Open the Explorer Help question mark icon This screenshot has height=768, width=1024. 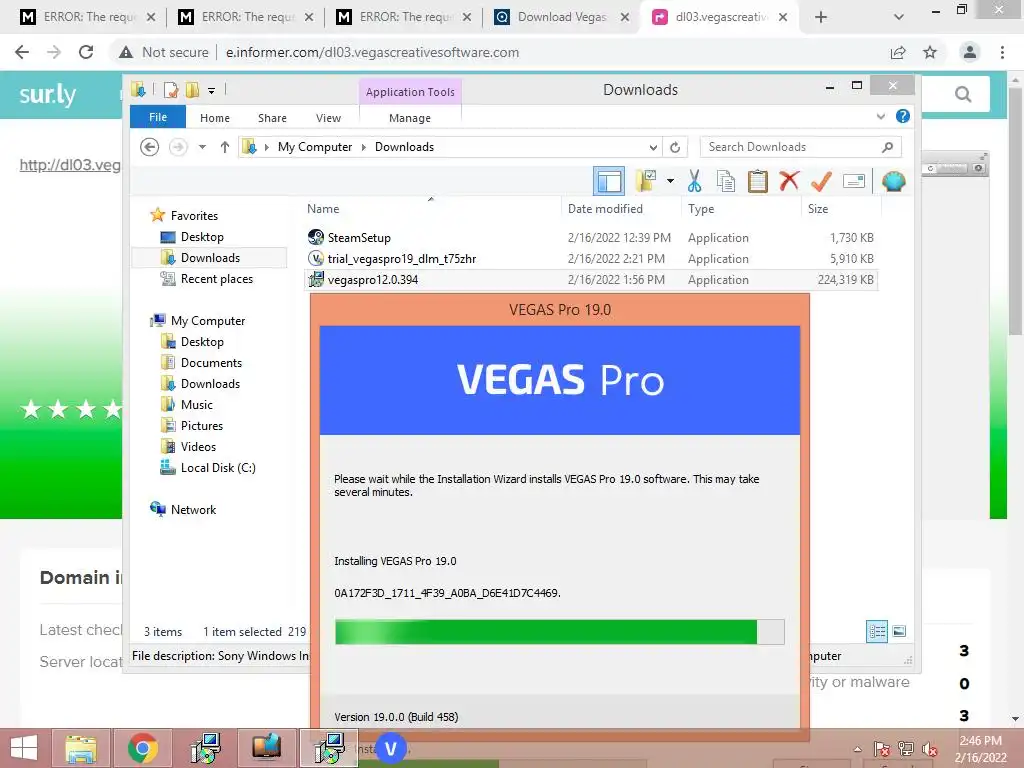(903, 116)
